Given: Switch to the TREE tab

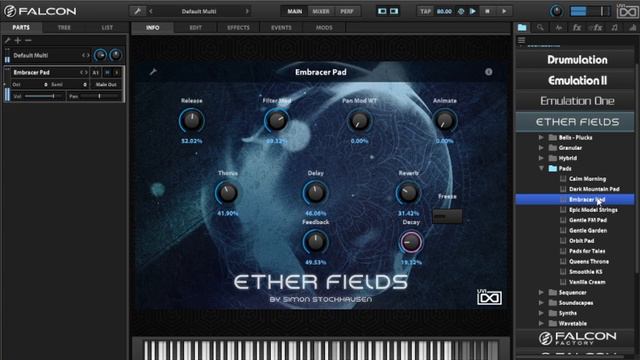Looking at the screenshot, I should click(x=64, y=27).
